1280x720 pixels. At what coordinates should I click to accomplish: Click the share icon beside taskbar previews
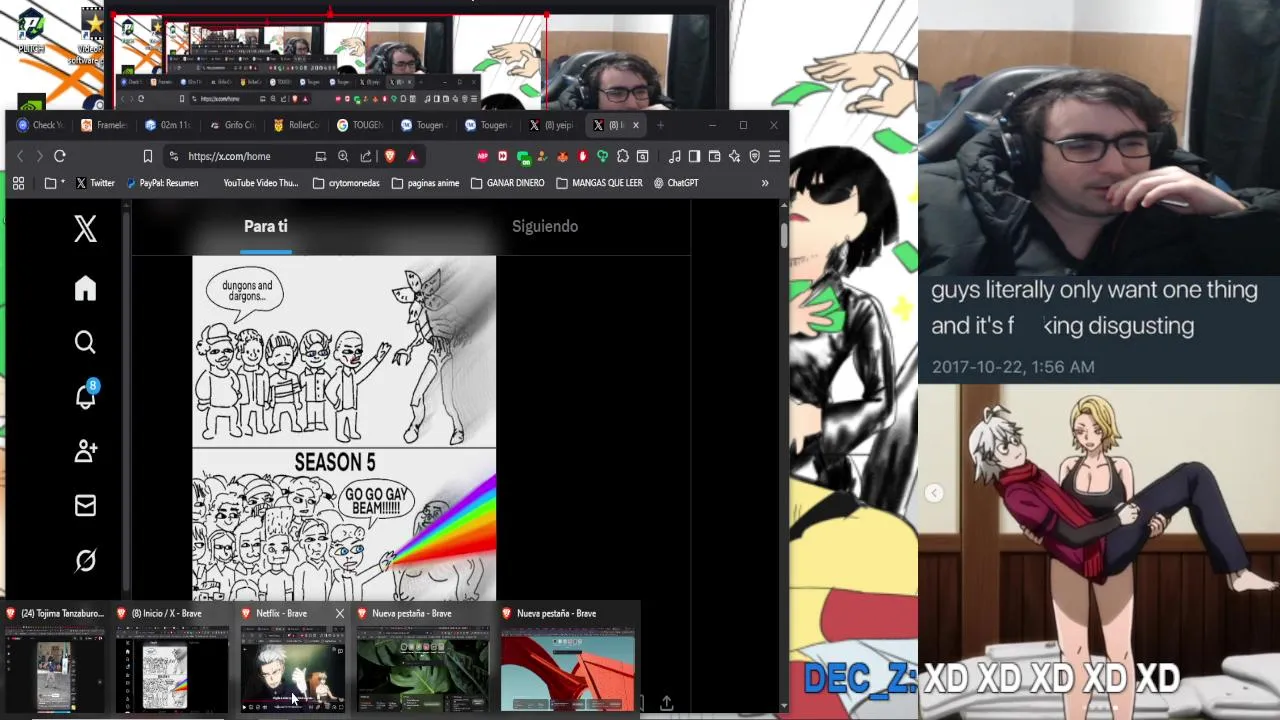666,704
